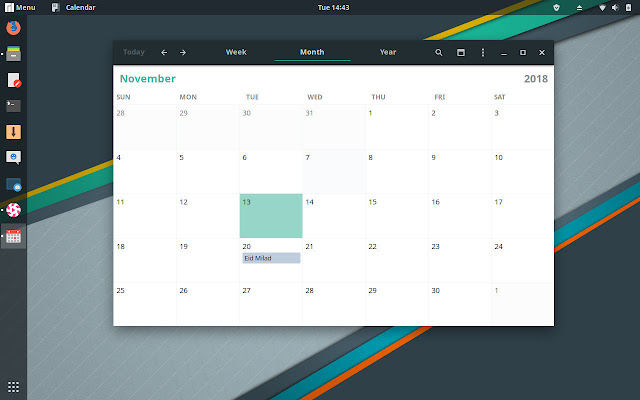Open the calendar management icon in header

461,52
